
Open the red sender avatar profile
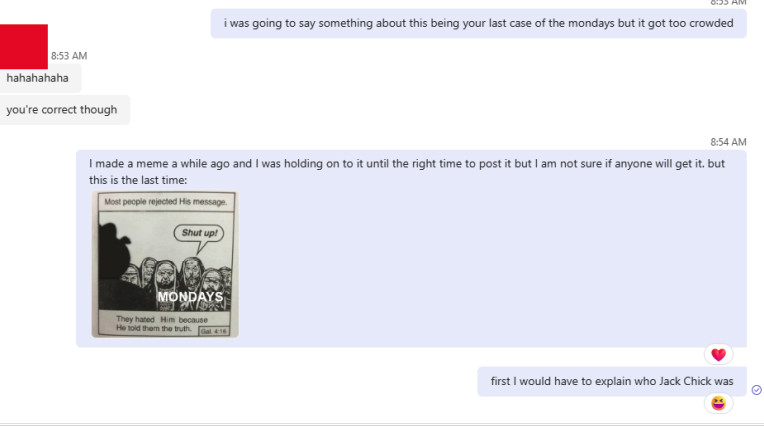[x=24, y=46]
